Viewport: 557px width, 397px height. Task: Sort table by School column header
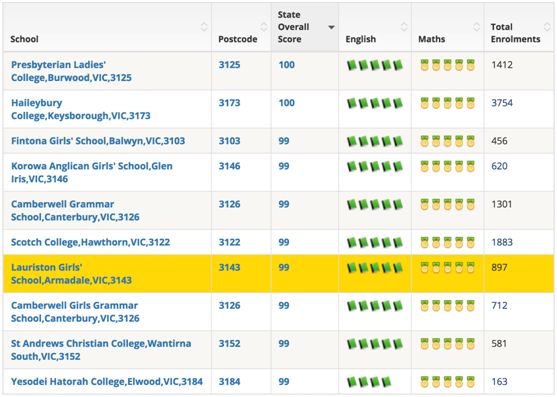107,27
